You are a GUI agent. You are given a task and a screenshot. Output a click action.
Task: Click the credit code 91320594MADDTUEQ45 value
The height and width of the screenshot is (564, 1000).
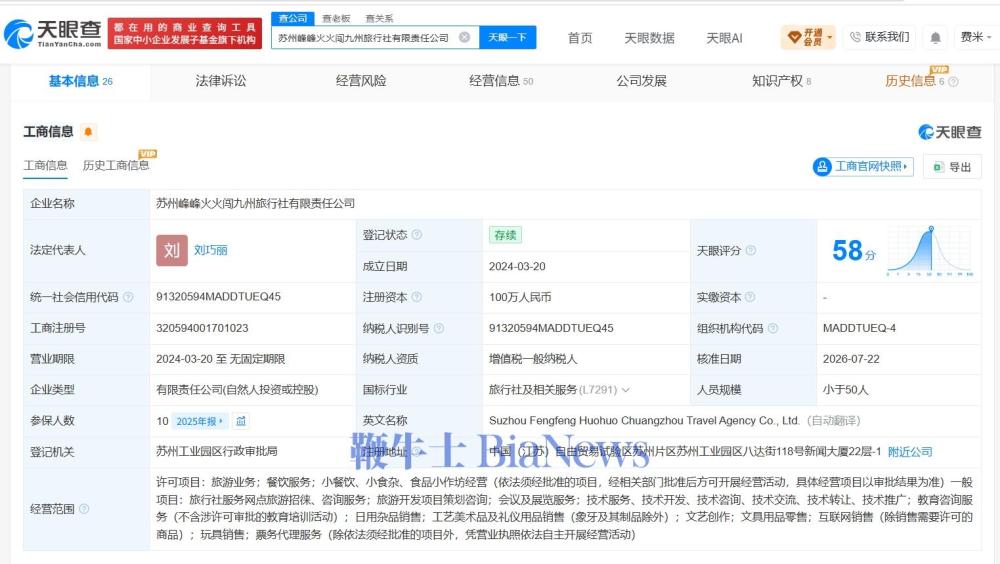point(218,297)
